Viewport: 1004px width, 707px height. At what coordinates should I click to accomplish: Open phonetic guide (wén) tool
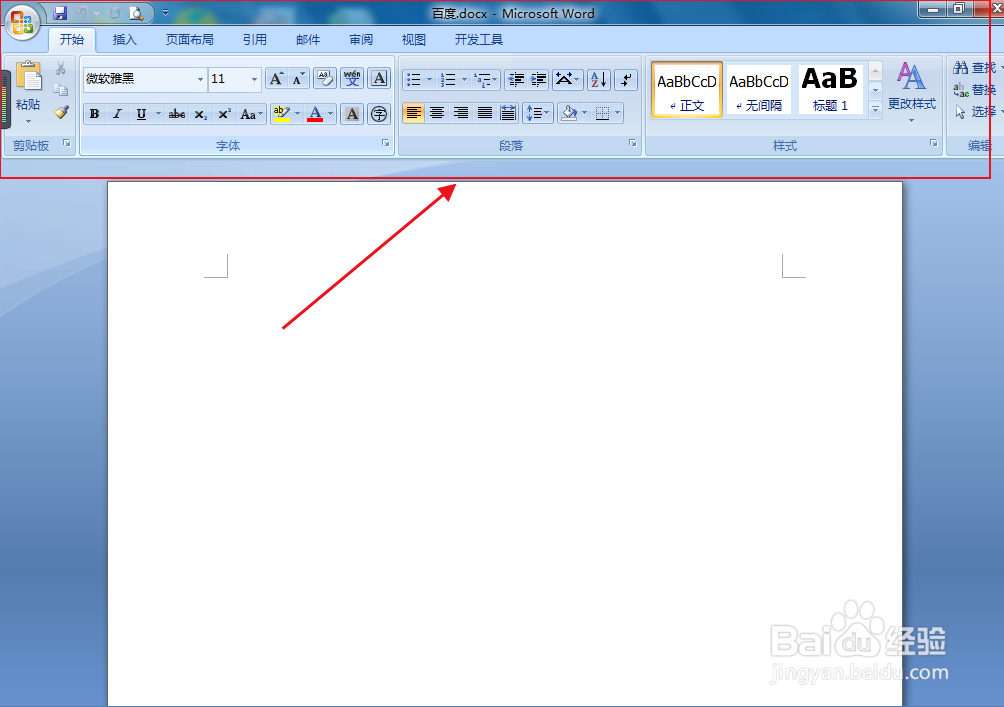pos(352,79)
